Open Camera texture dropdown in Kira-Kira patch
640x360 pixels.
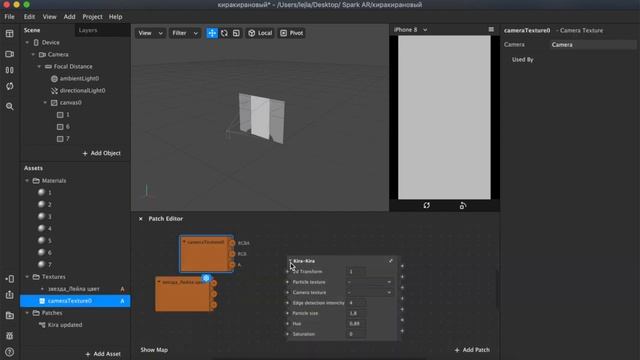tap(369, 293)
